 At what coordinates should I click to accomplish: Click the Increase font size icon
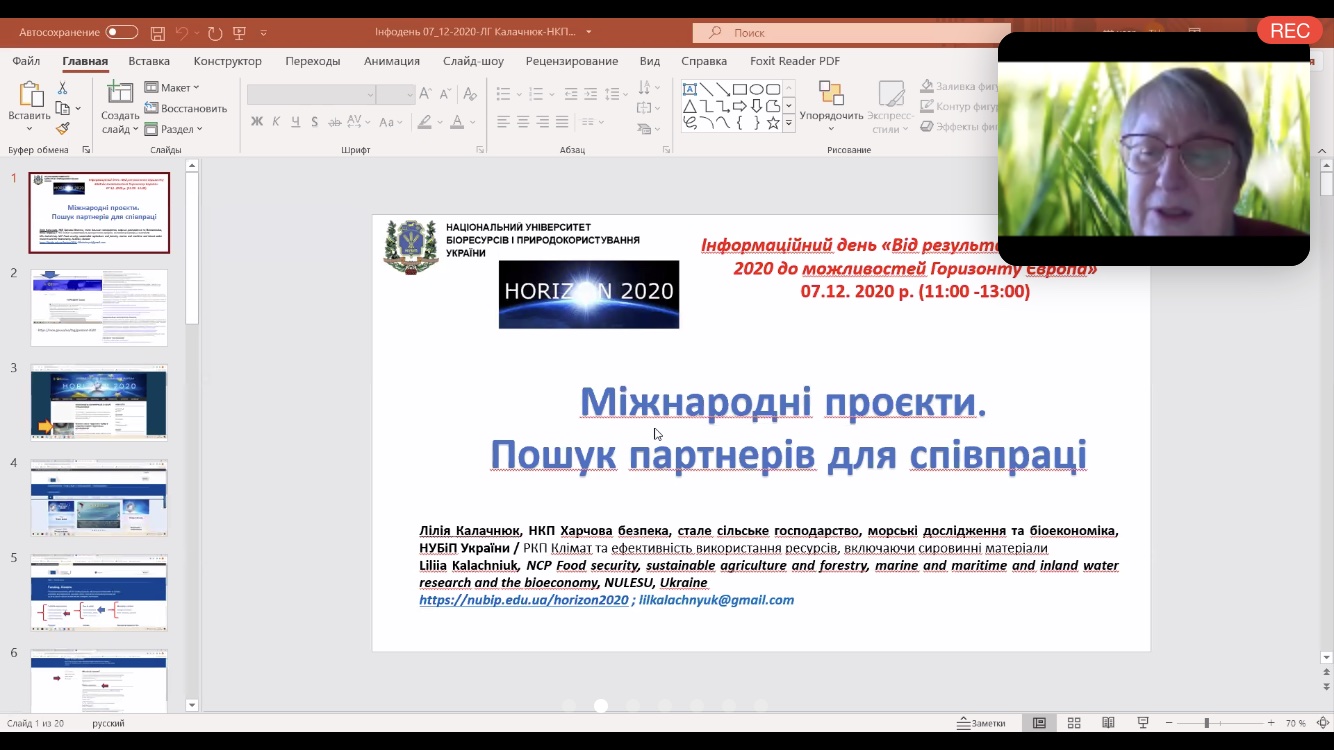pos(427,94)
